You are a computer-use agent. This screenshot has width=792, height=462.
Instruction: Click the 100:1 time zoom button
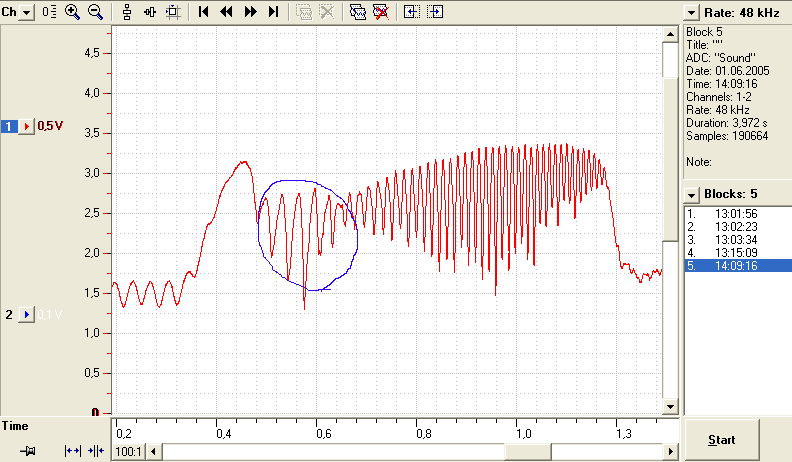(128, 451)
